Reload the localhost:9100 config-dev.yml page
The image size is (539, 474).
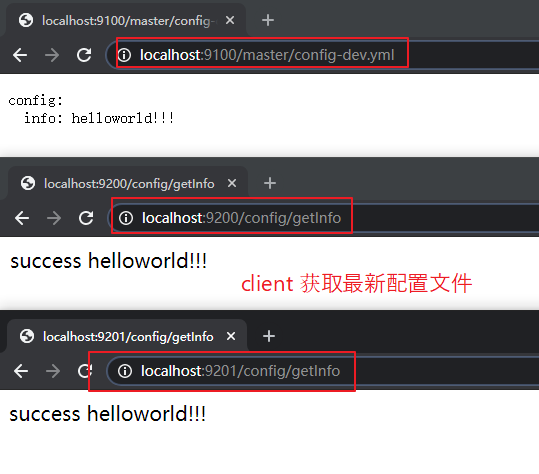84,55
